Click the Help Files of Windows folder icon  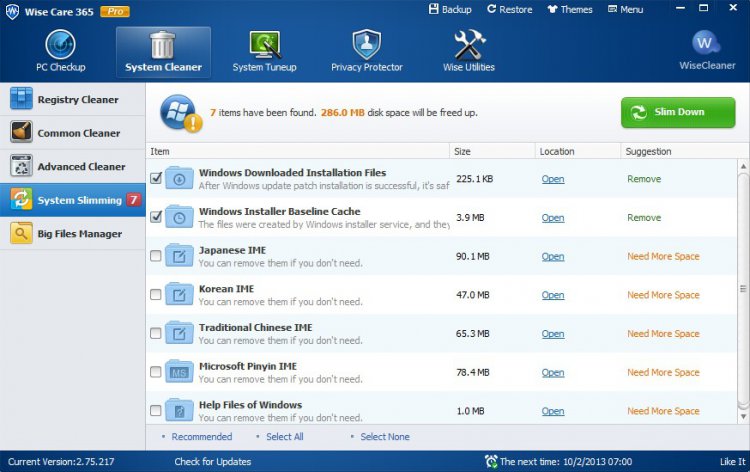point(179,410)
